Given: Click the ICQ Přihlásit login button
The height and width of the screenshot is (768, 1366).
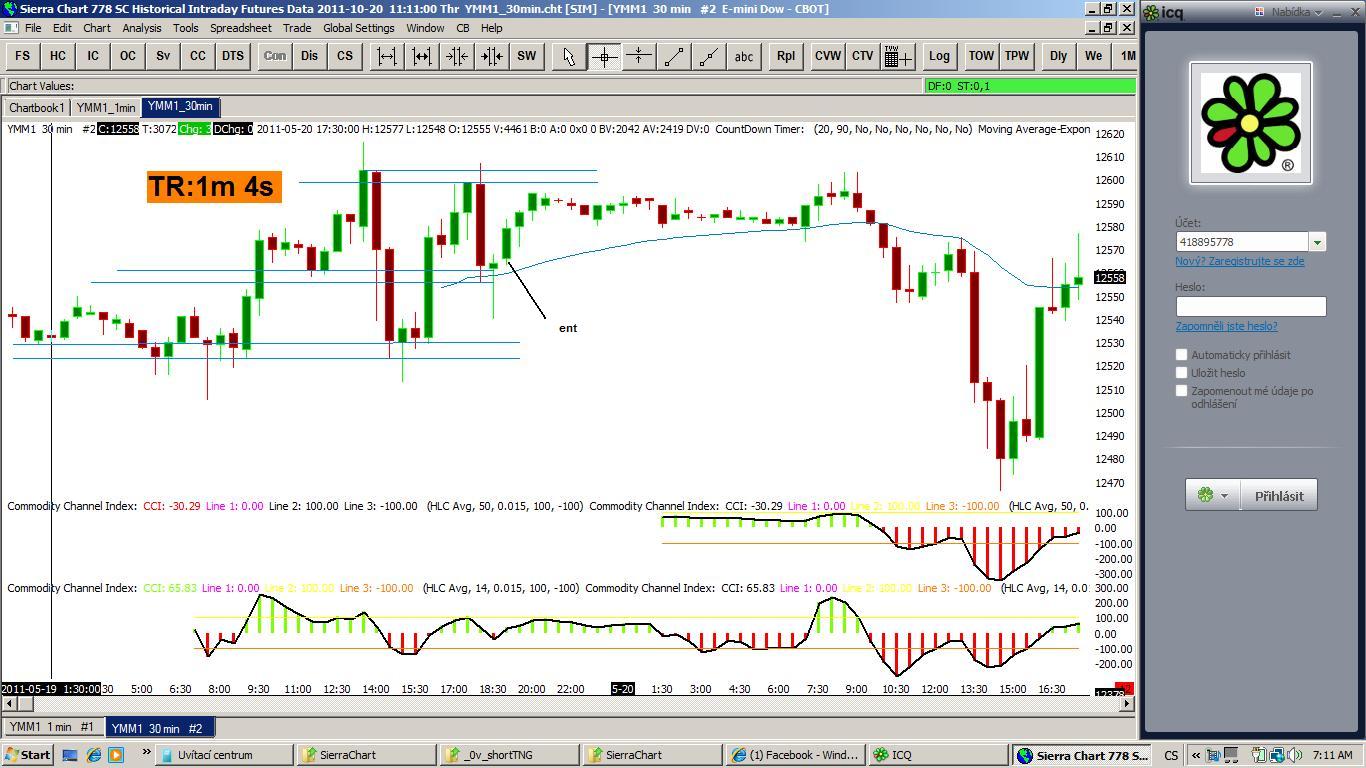Looking at the screenshot, I should point(1279,495).
